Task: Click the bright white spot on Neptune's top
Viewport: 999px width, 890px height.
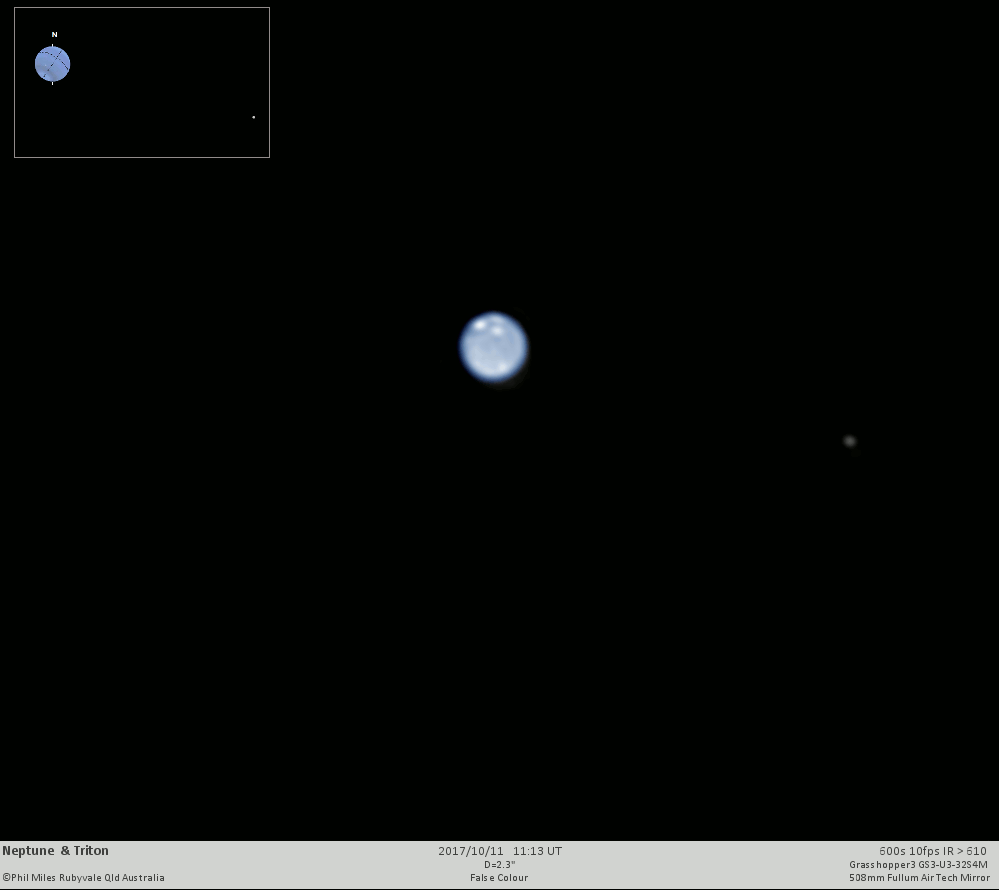Action: 480,326
